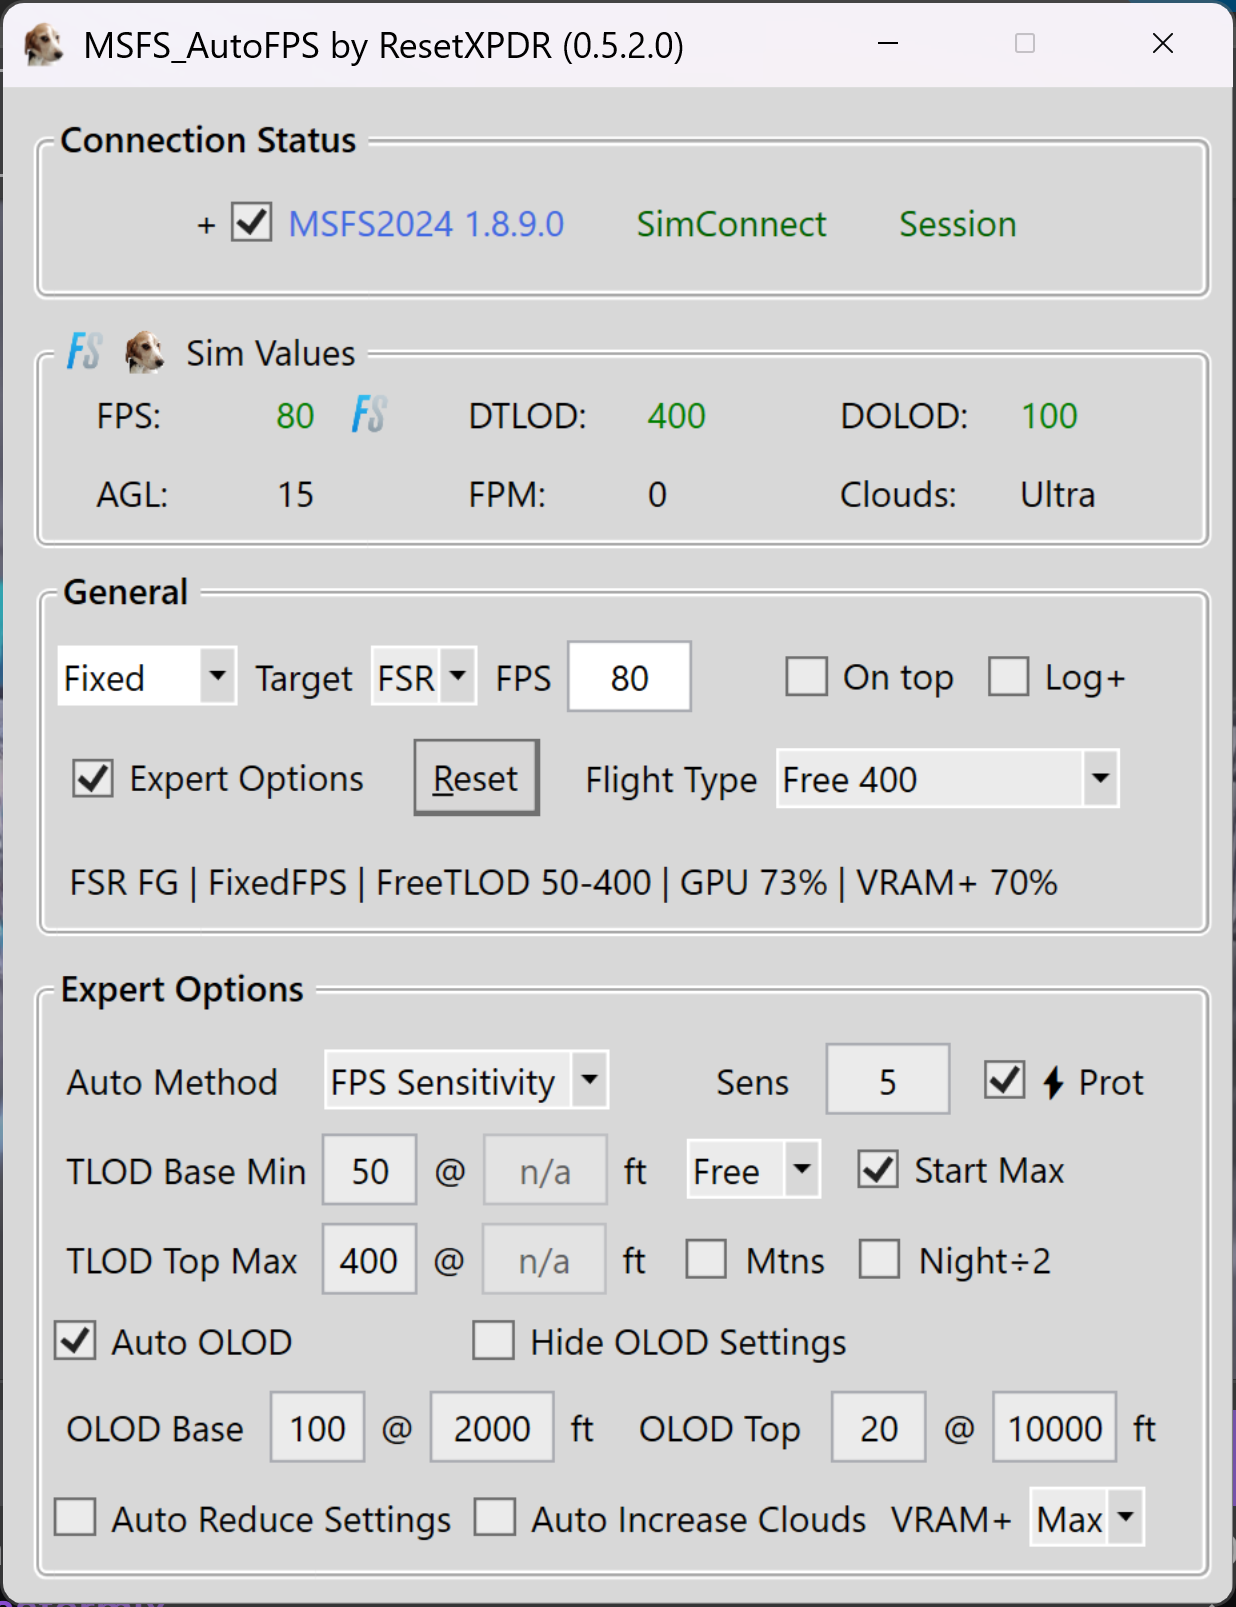Expand the Flight Type Free 400 dropdown
This screenshot has width=1236, height=1607.
(947, 779)
